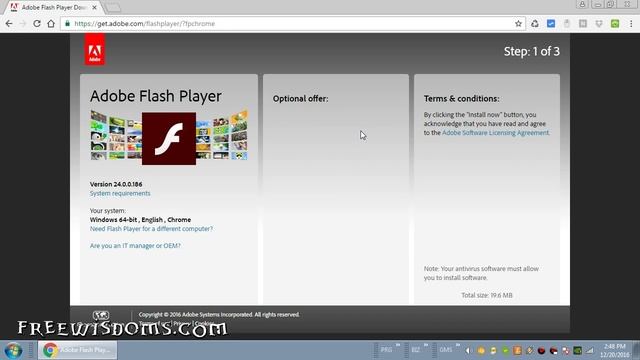Click the blue checkmark extension icon
The image size is (640, 360).
pos(551,24)
